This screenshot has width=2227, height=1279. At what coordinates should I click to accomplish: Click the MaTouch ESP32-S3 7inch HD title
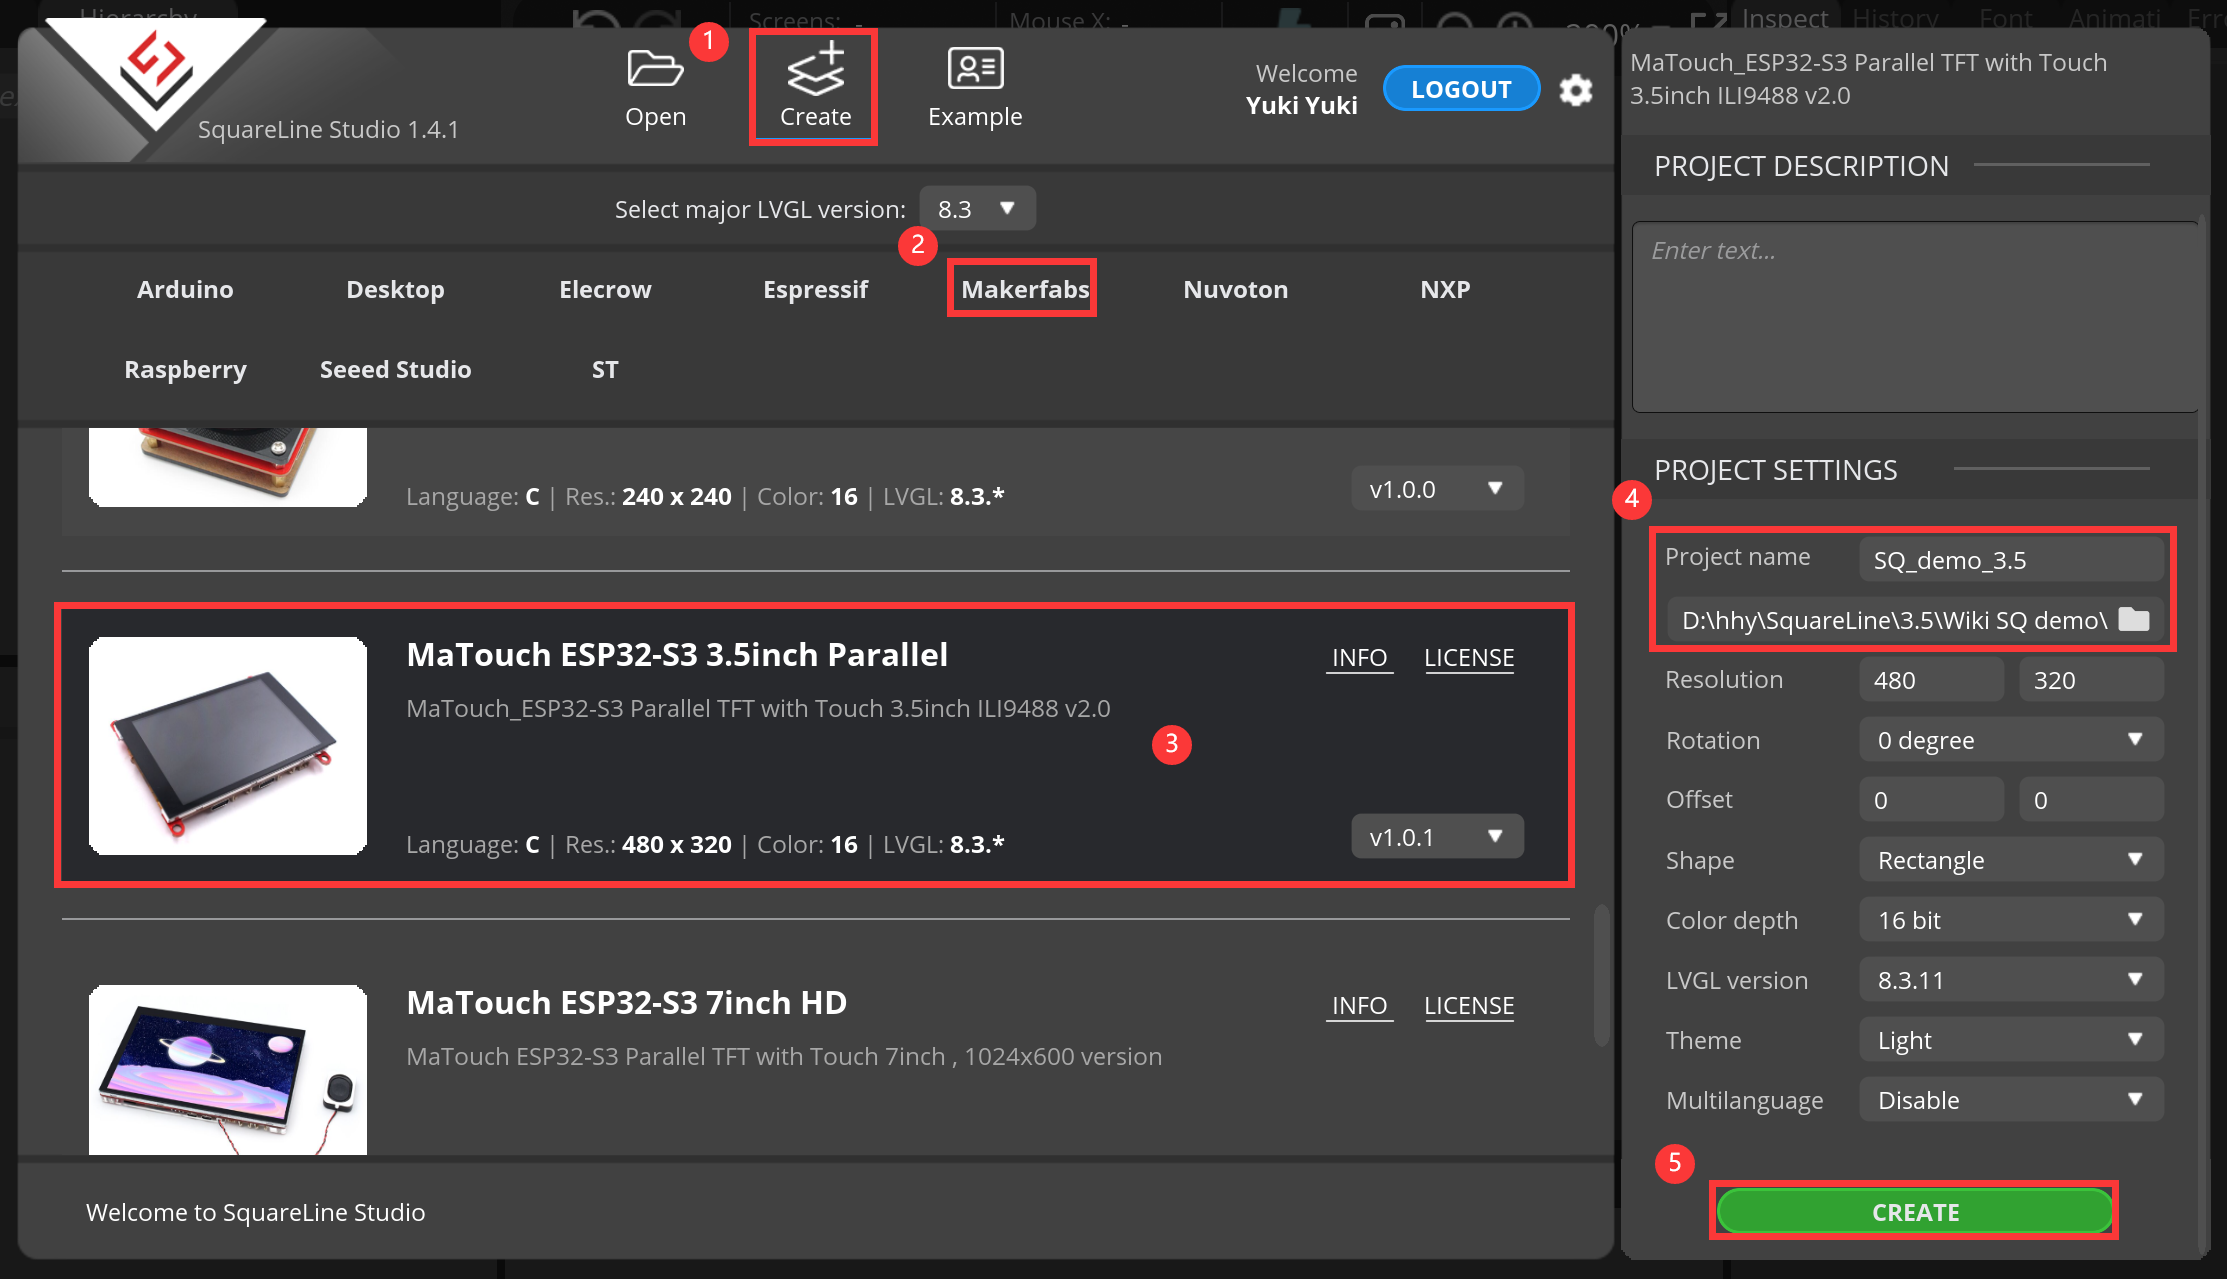[627, 1002]
